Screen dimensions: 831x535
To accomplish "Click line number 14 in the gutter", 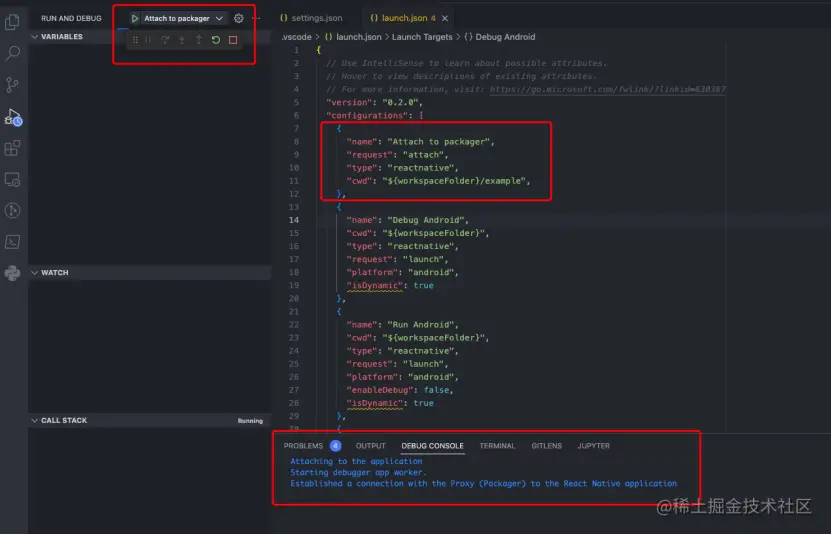I will click(294, 220).
